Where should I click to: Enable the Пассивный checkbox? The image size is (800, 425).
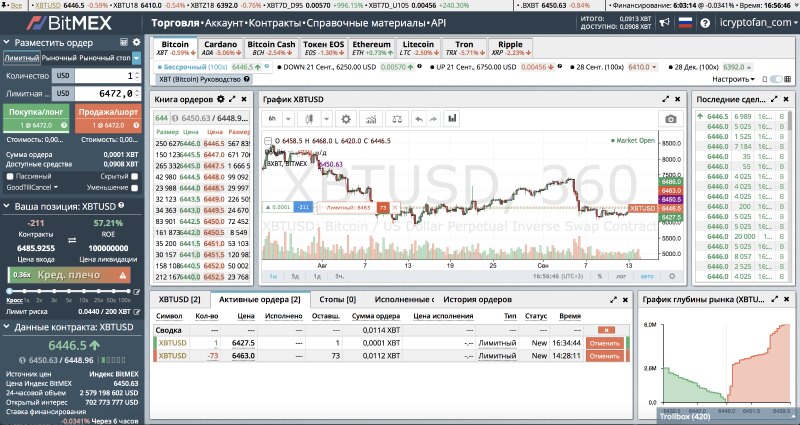pos(9,175)
